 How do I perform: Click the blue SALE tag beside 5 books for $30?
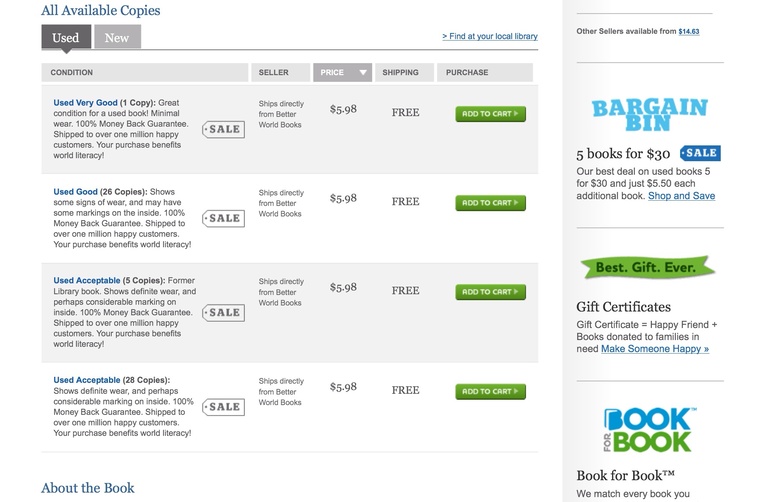click(x=699, y=153)
